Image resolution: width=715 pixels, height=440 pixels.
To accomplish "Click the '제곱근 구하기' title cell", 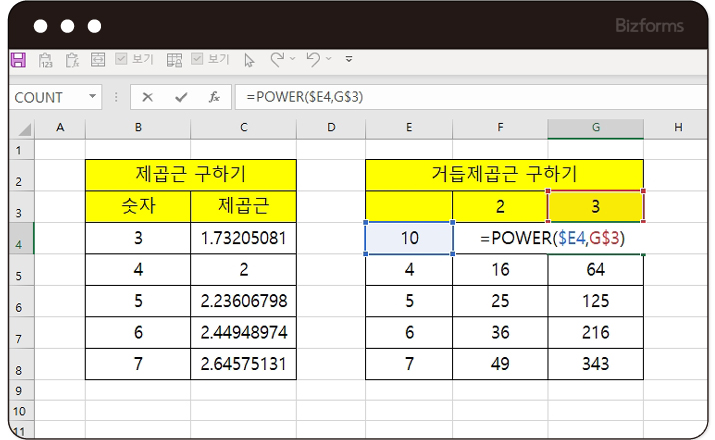I will pyautogui.click(x=191, y=175).
